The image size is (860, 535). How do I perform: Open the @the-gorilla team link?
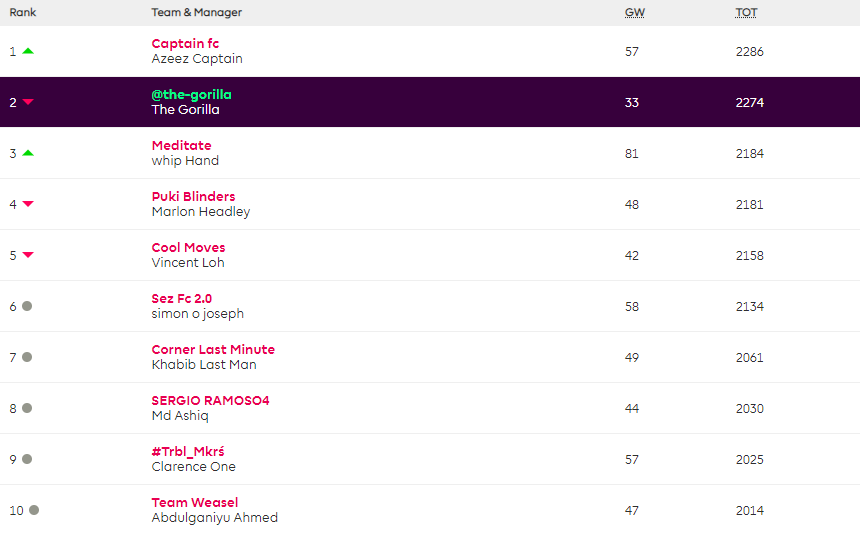191,94
